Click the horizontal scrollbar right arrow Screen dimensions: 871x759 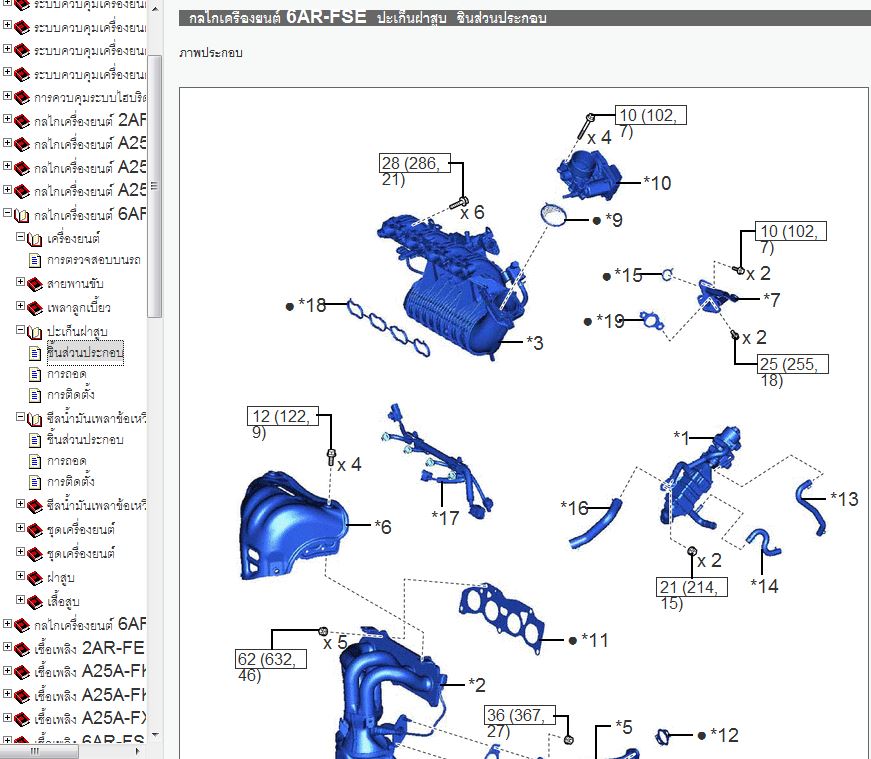point(139,752)
